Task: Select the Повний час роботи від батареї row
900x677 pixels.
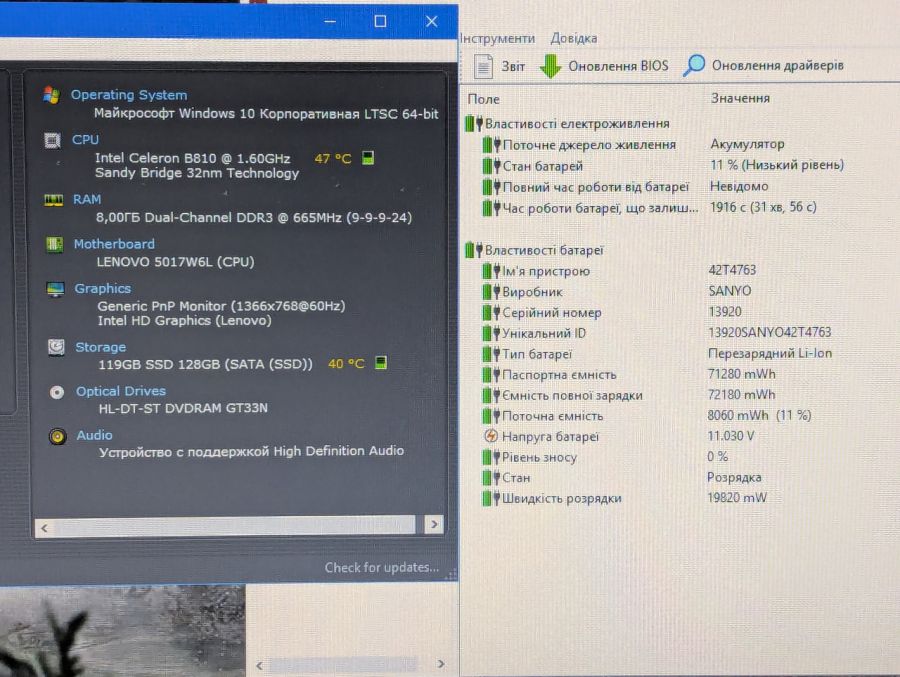Action: [624, 187]
